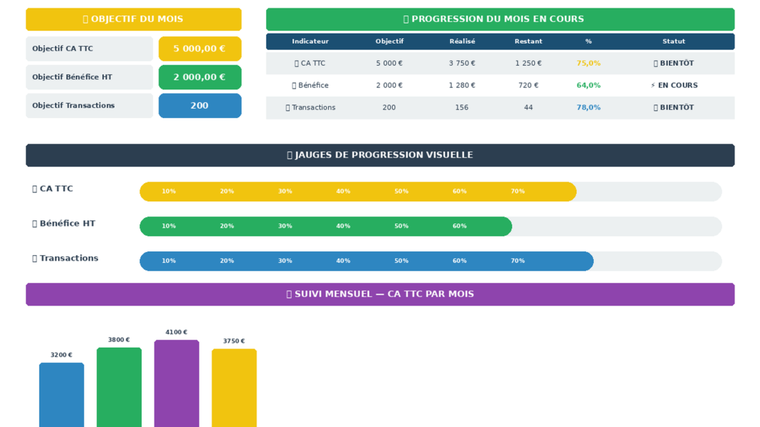
Task: Click the 75,0% percentage in CA TTC row
Action: (588, 63)
